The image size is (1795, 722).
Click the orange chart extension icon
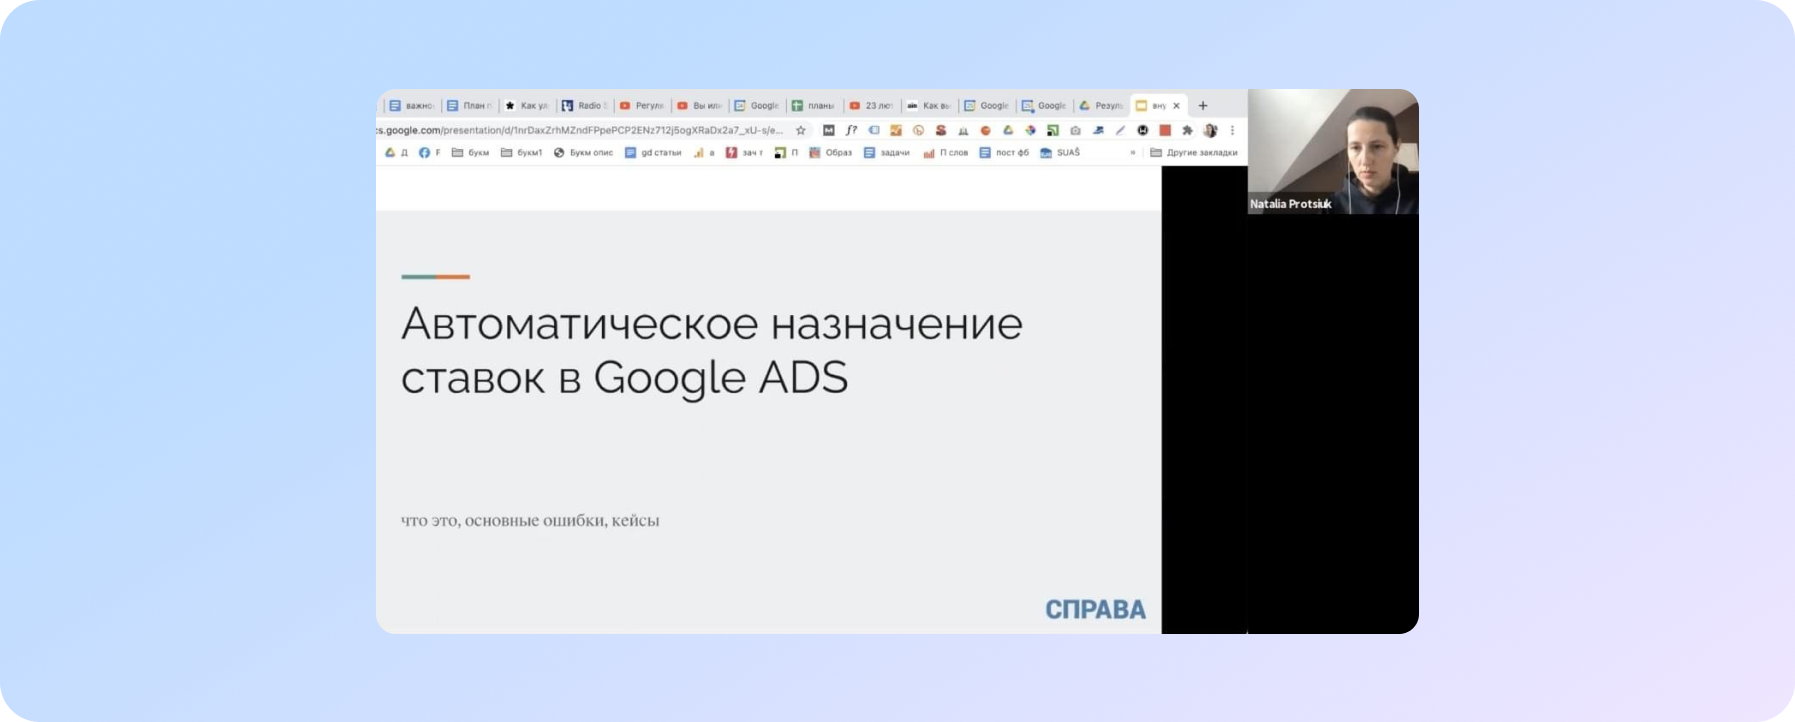pos(896,130)
